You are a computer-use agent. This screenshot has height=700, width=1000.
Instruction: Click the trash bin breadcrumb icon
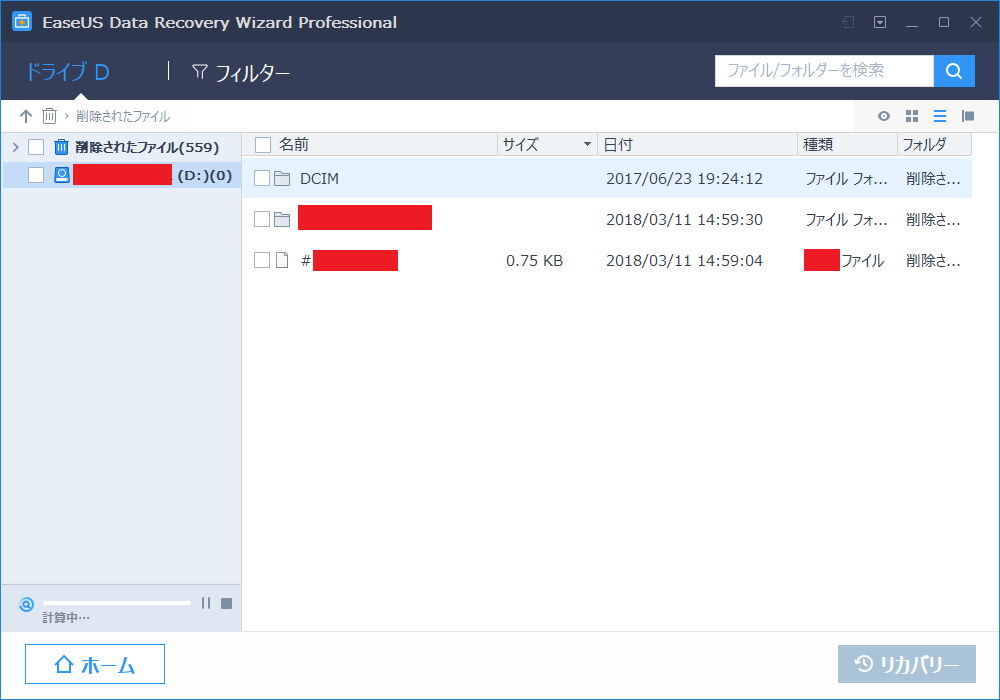(x=49, y=116)
